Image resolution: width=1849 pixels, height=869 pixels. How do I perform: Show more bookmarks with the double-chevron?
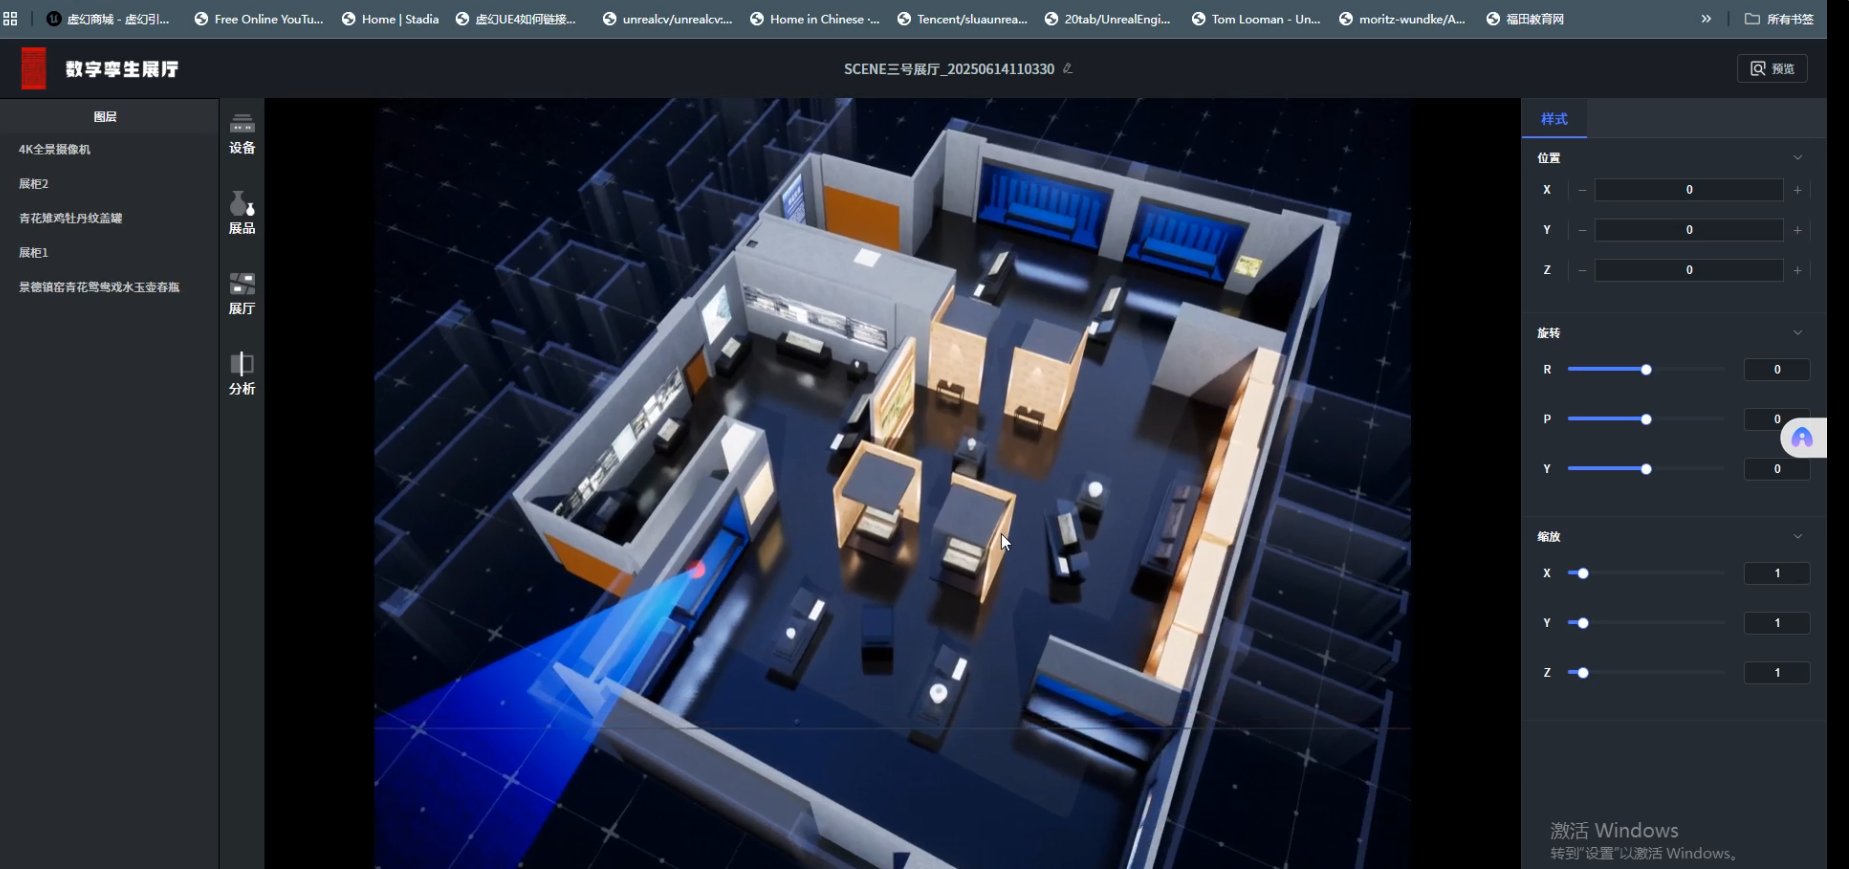[x=1706, y=19]
